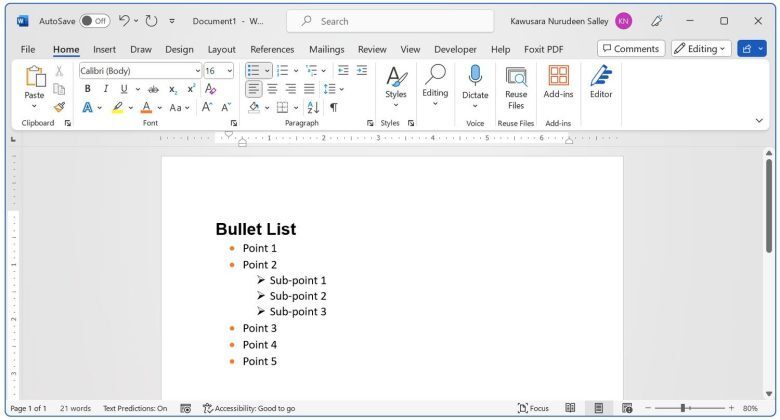The height and width of the screenshot is (420, 780).
Task: Click the Multilevel list icon
Action: point(311,71)
